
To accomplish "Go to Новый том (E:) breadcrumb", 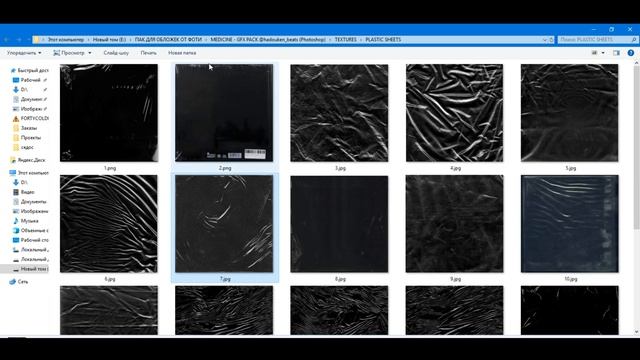I will point(109,40).
